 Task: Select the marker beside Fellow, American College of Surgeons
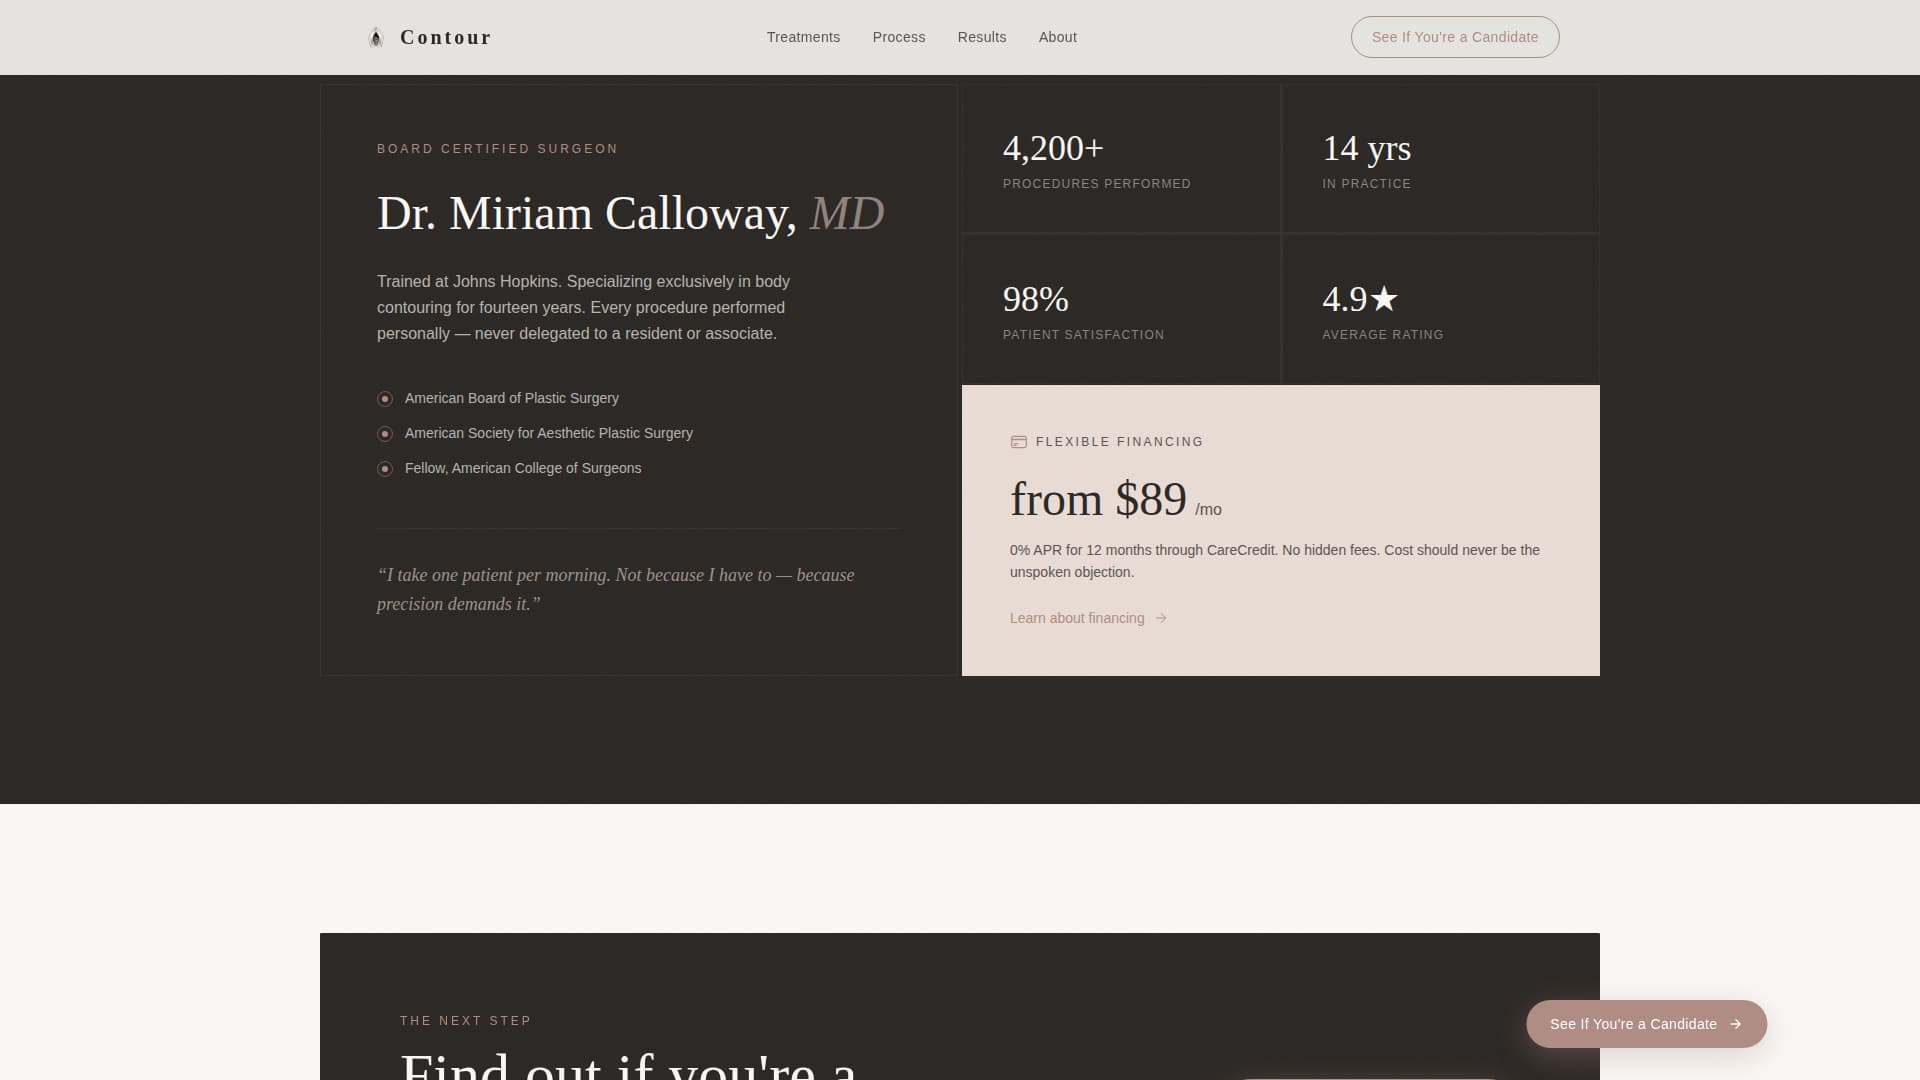point(385,468)
